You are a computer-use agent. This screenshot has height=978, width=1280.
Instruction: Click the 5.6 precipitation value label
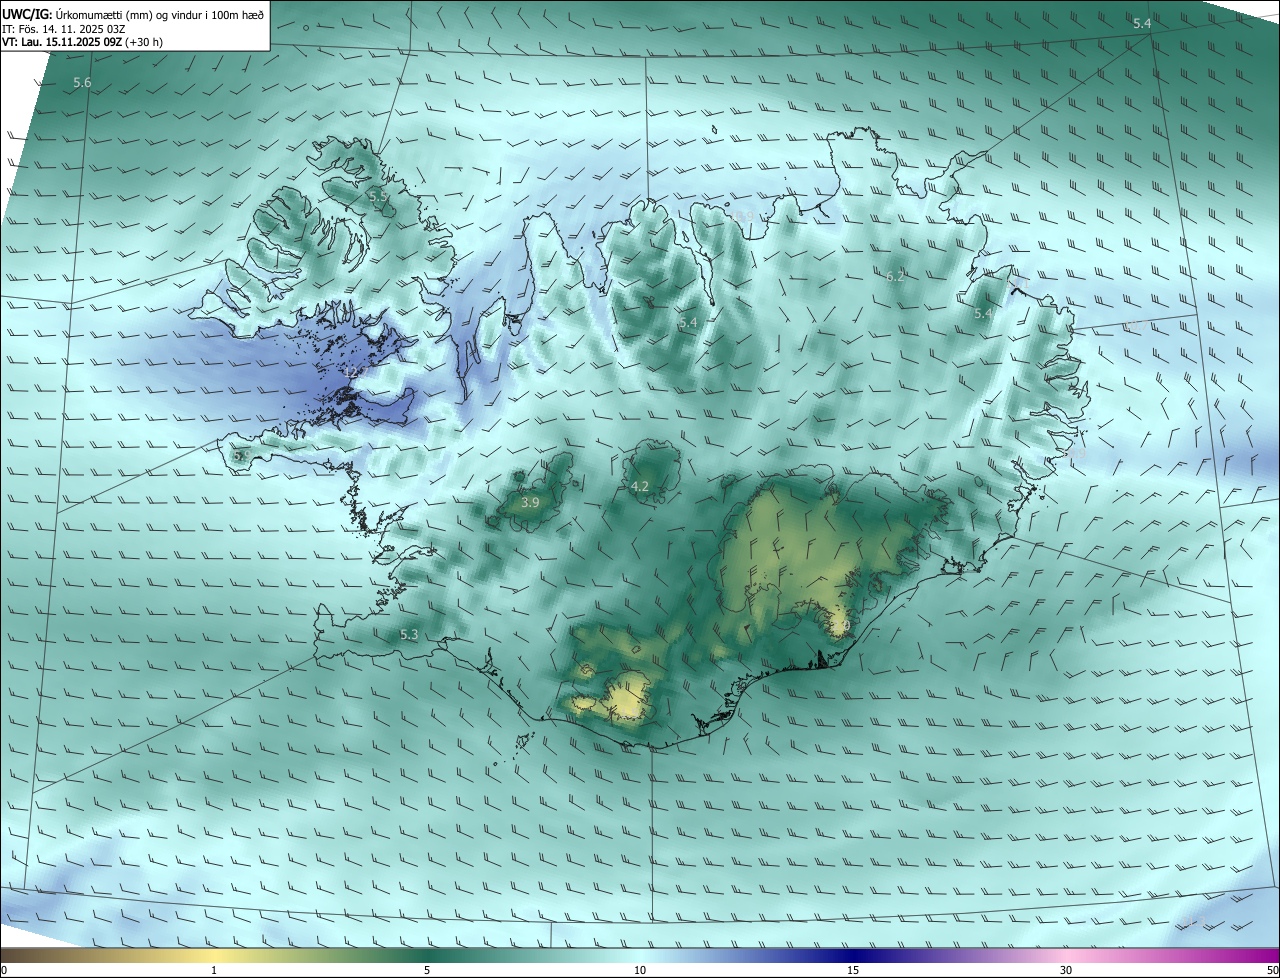pos(82,83)
